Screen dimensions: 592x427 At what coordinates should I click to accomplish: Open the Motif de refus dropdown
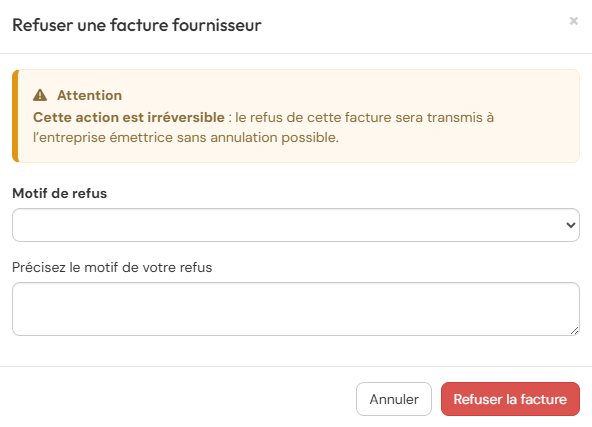pyautogui.click(x=296, y=225)
